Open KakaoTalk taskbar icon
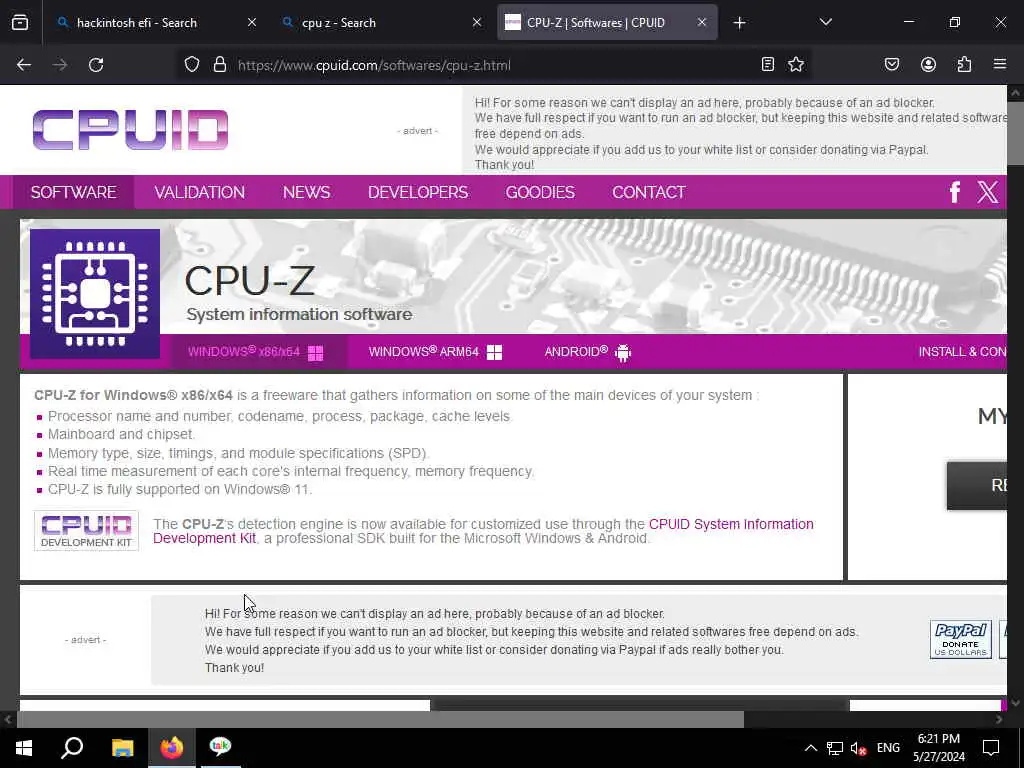This screenshot has height=768, width=1024. [x=220, y=747]
